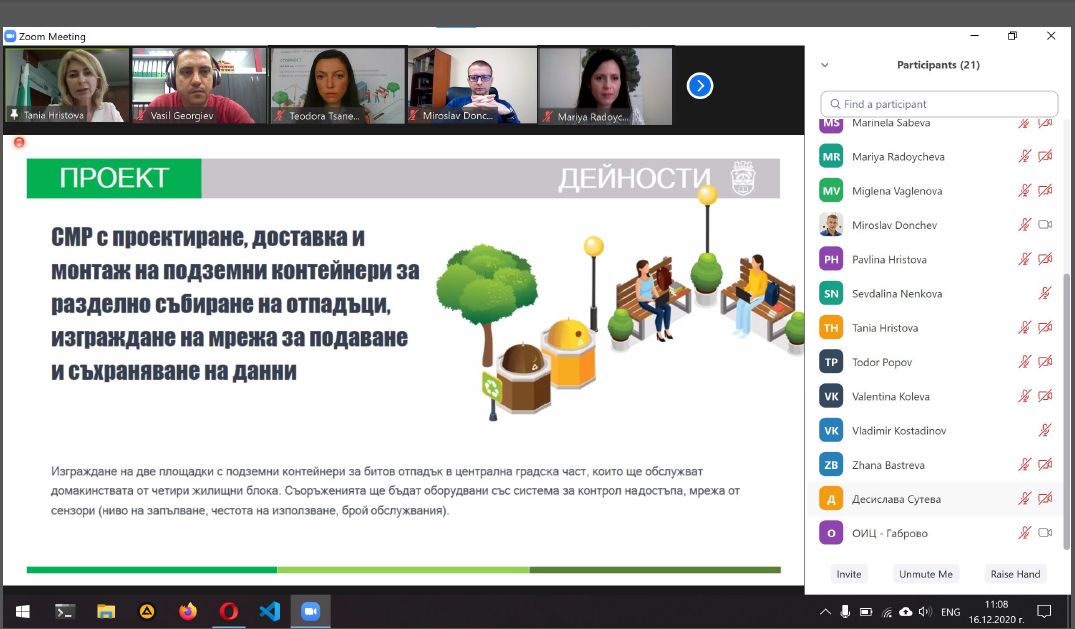The image size is (1075, 629).
Task: Launch Visual Studio Code from taskbar
Action: pyautogui.click(x=269, y=611)
